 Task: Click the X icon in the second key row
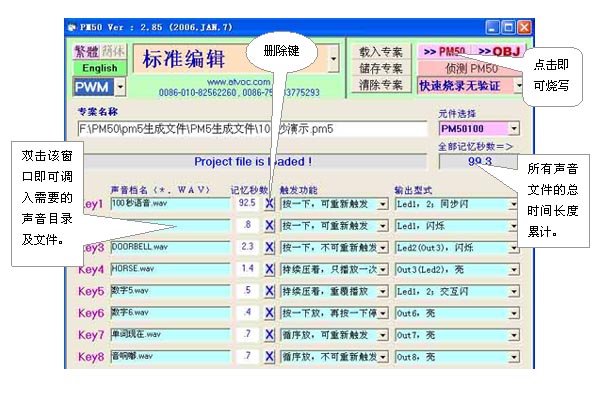[x=269, y=225]
